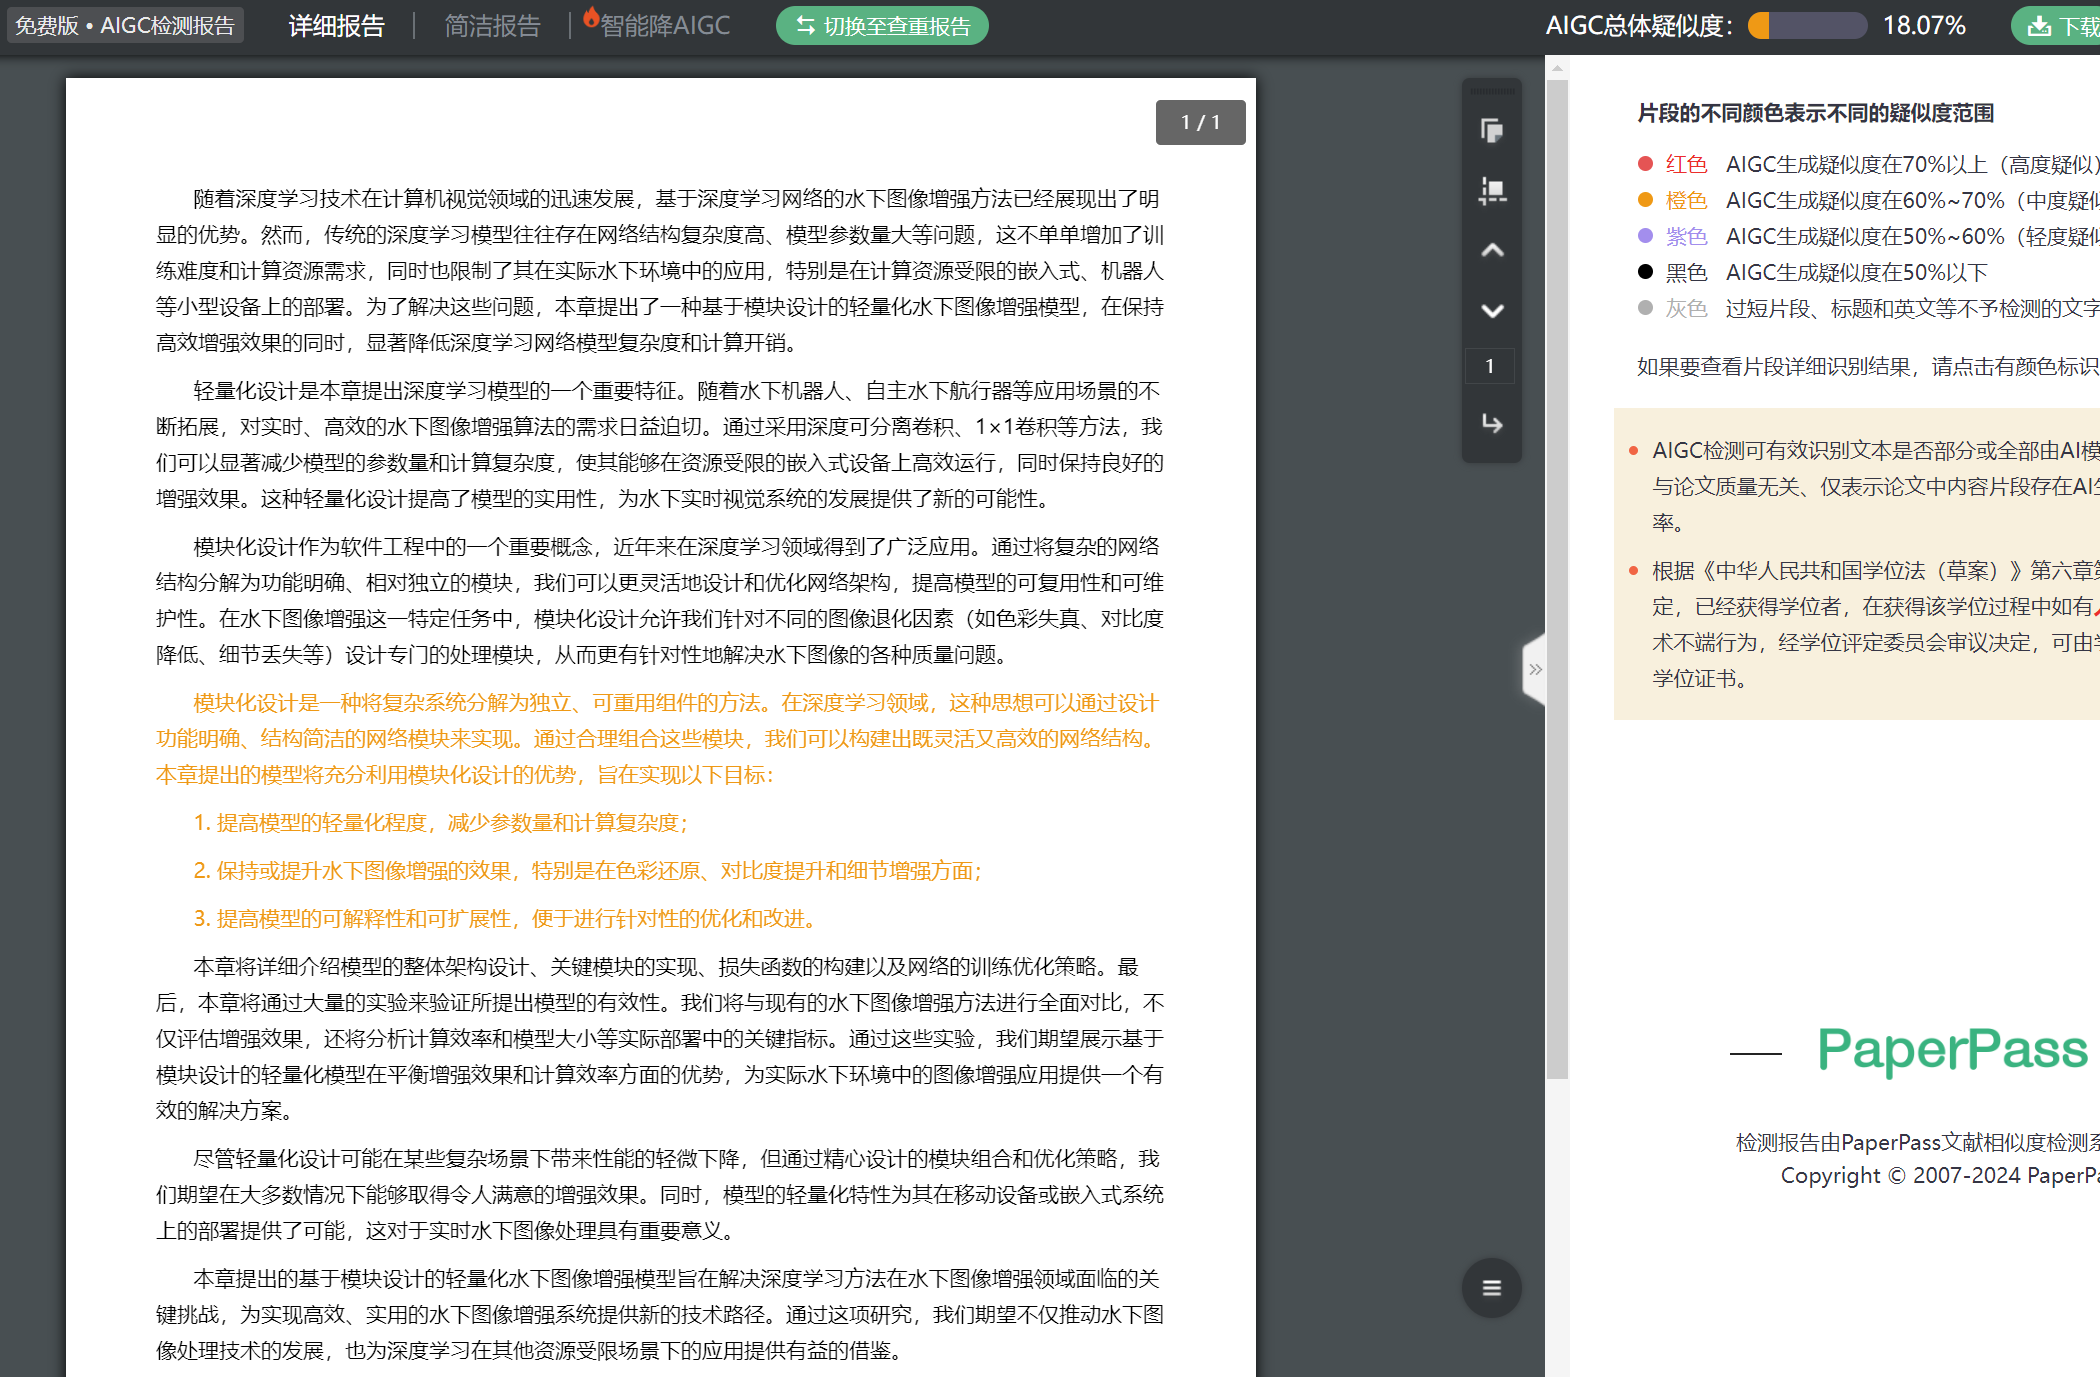Viewport: 2100px width, 1377px height.
Task: Collapse the right panel with double-chevron handle
Action: [x=1535, y=669]
